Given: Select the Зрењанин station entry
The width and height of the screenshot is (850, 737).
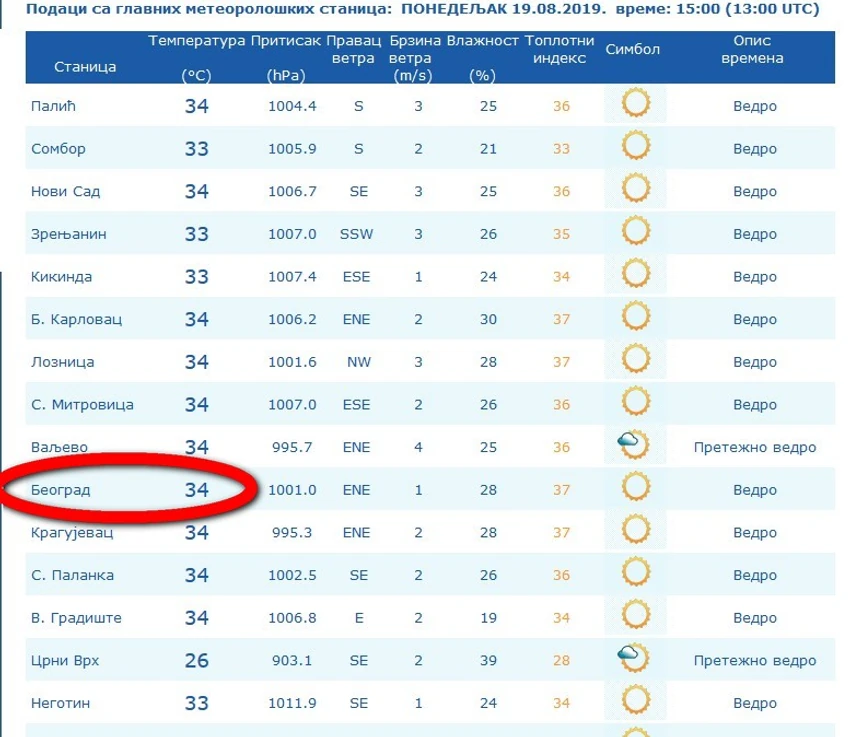Looking at the screenshot, I should (x=68, y=234).
